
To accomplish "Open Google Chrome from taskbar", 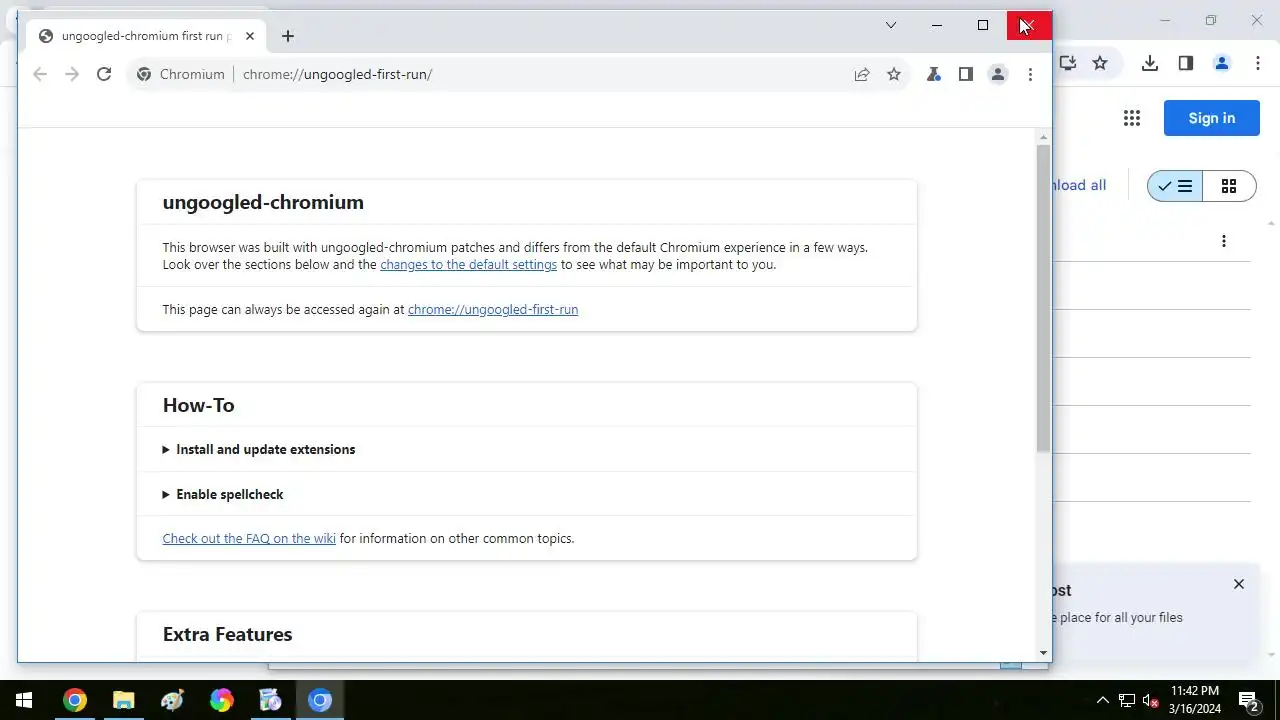I will tap(75, 700).
